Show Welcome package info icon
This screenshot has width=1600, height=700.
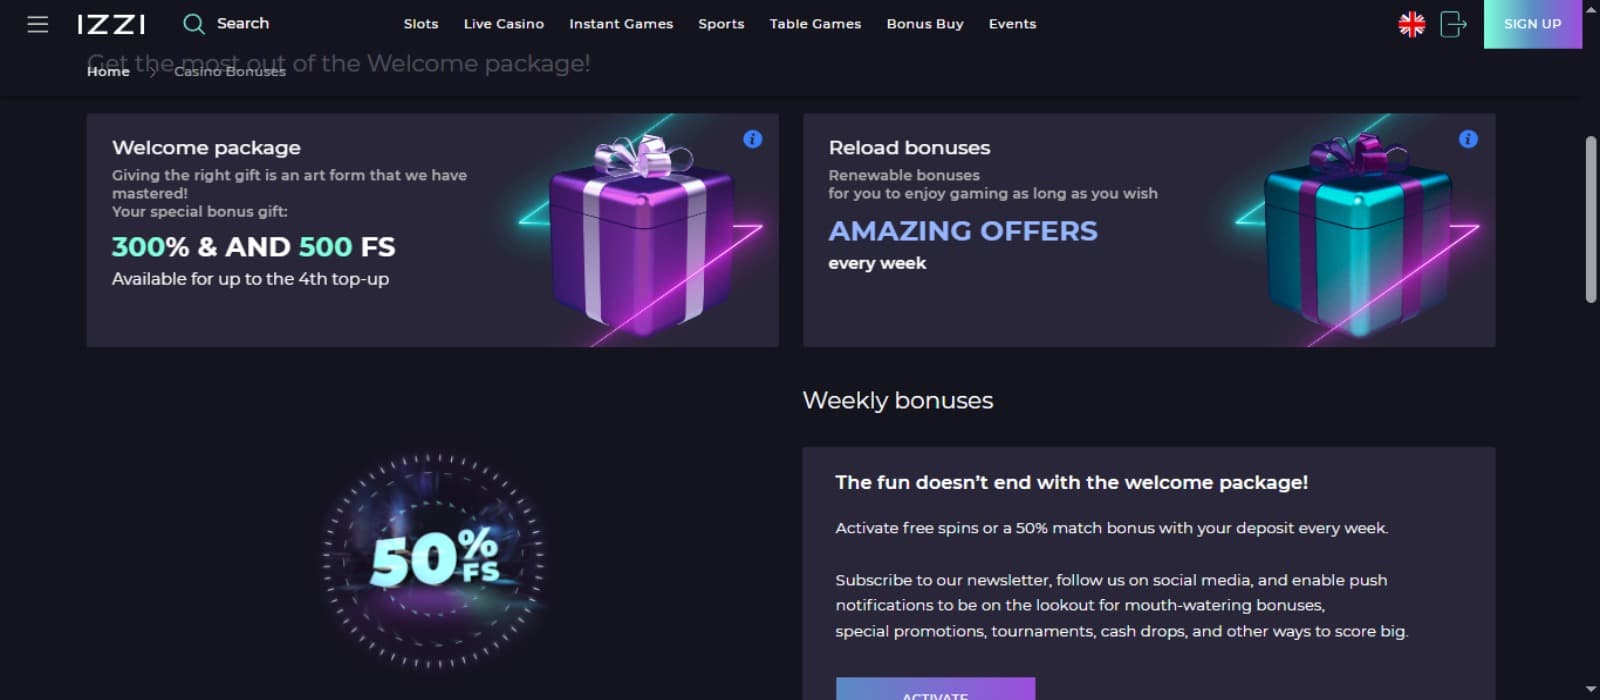click(753, 139)
